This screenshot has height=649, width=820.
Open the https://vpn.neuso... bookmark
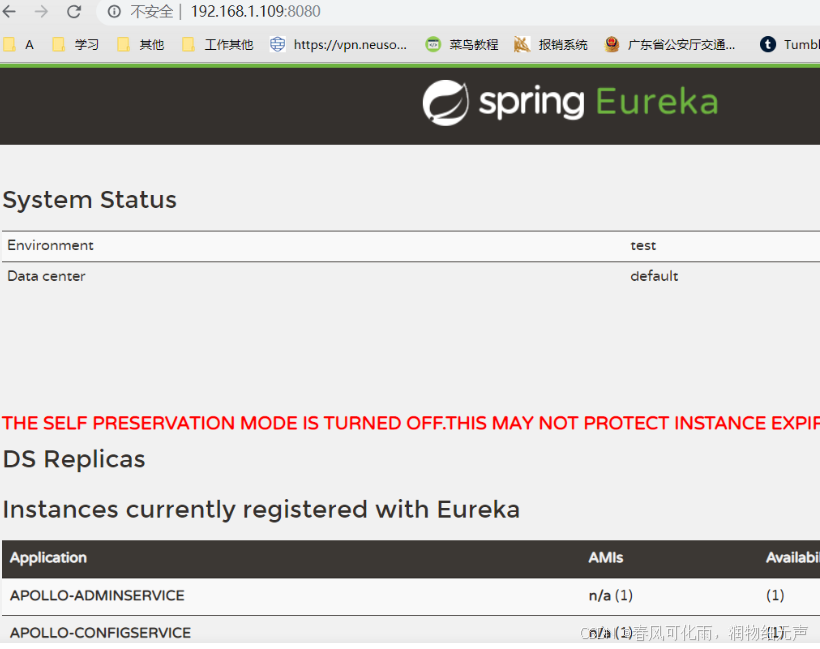pyautogui.click(x=338, y=44)
